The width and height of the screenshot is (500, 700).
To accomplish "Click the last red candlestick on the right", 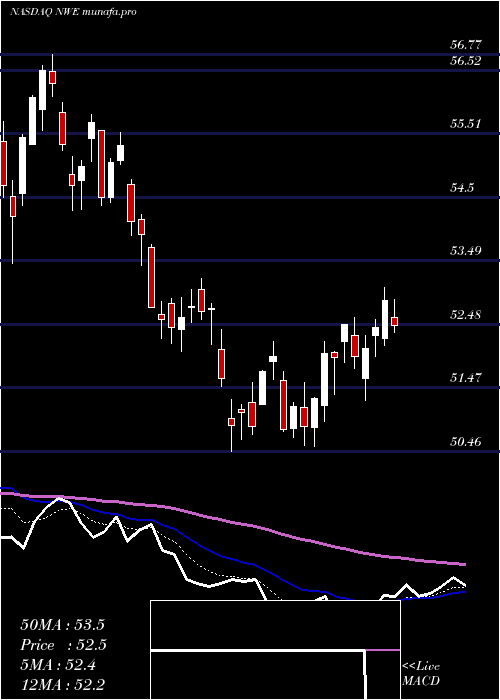I will point(395,321).
